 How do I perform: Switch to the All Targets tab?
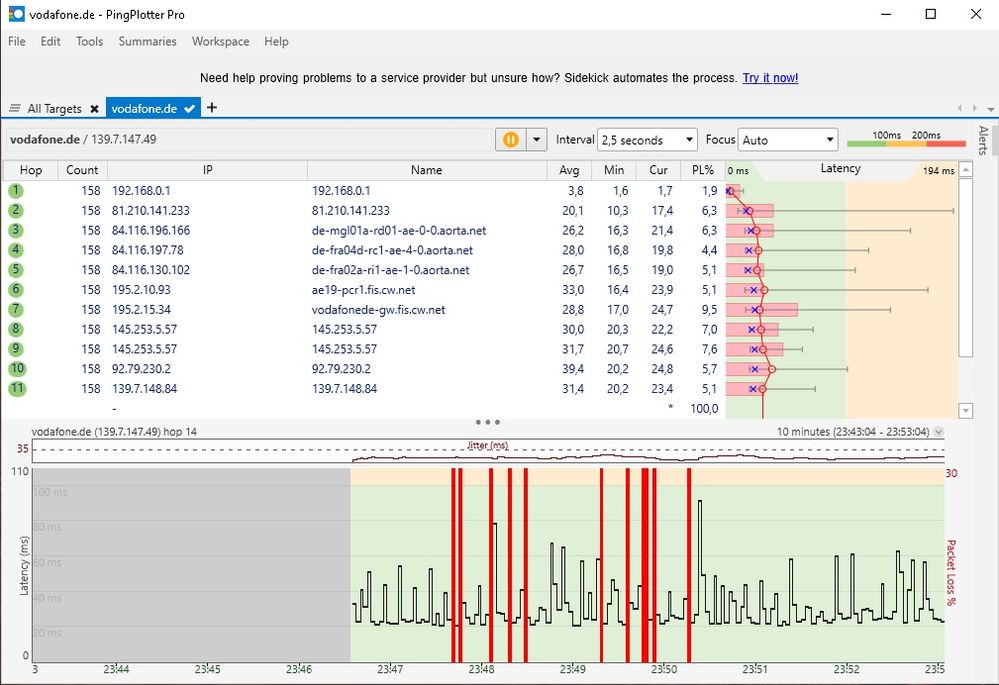pos(54,109)
